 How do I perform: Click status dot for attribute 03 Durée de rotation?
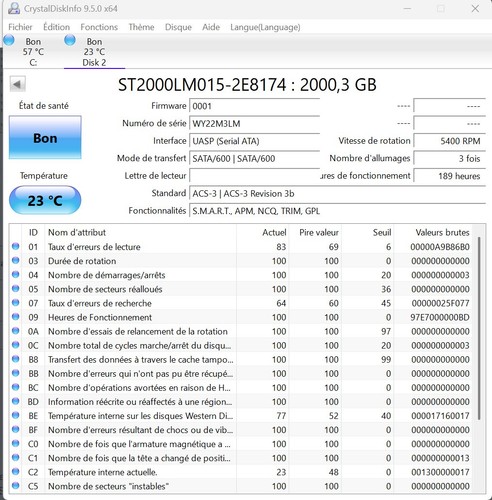[x=15, y=260]
